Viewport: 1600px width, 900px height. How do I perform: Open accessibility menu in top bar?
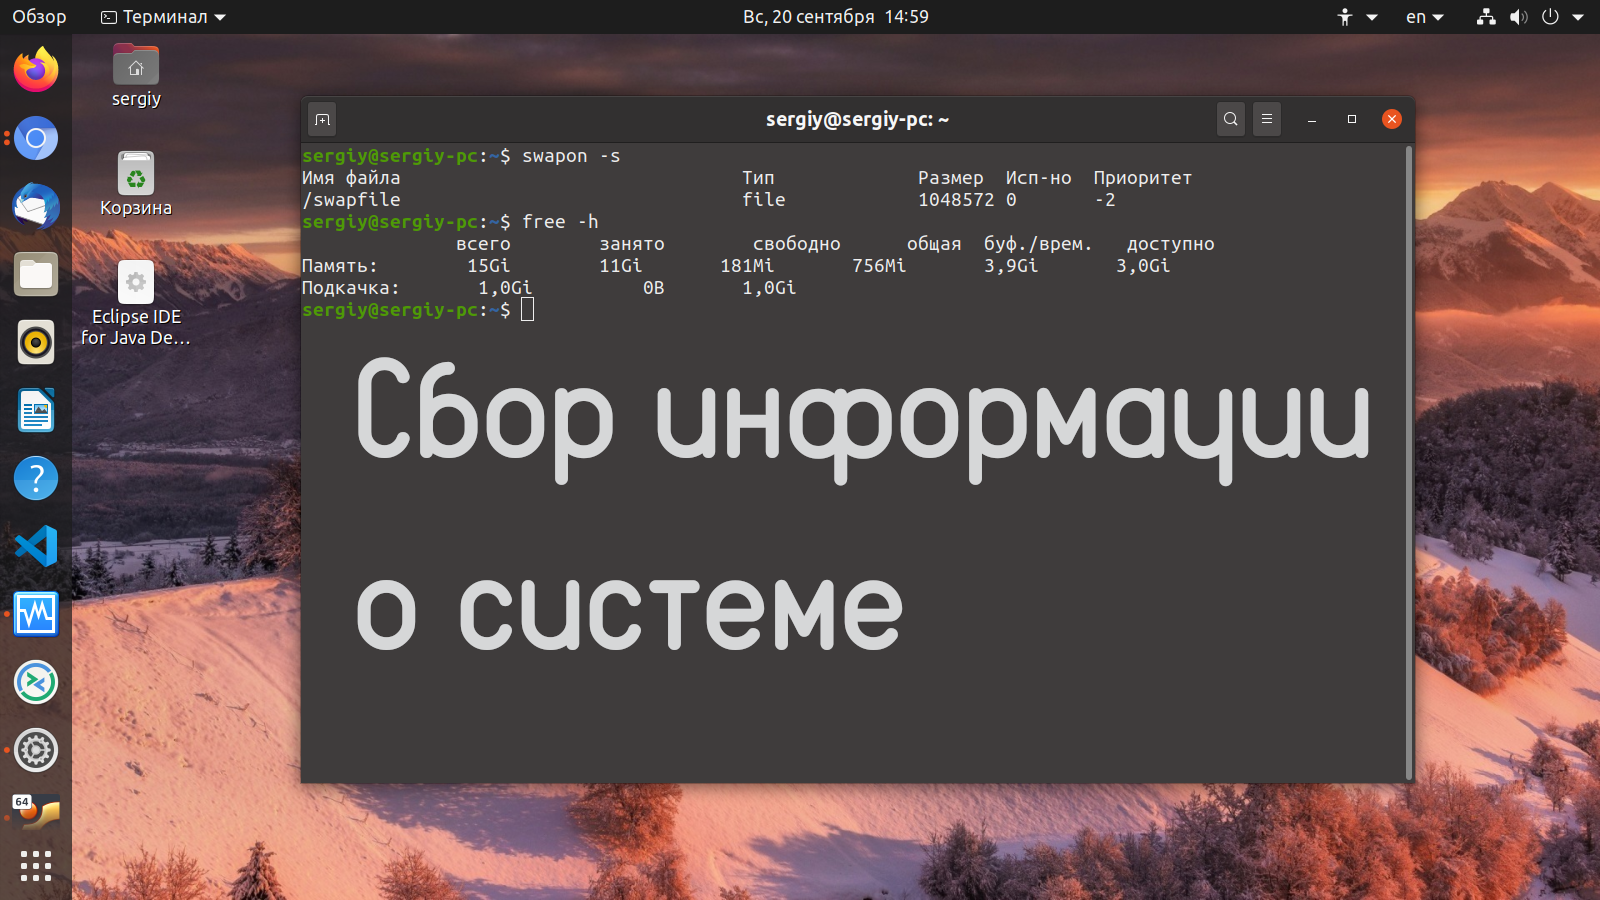coord(1356,17)
